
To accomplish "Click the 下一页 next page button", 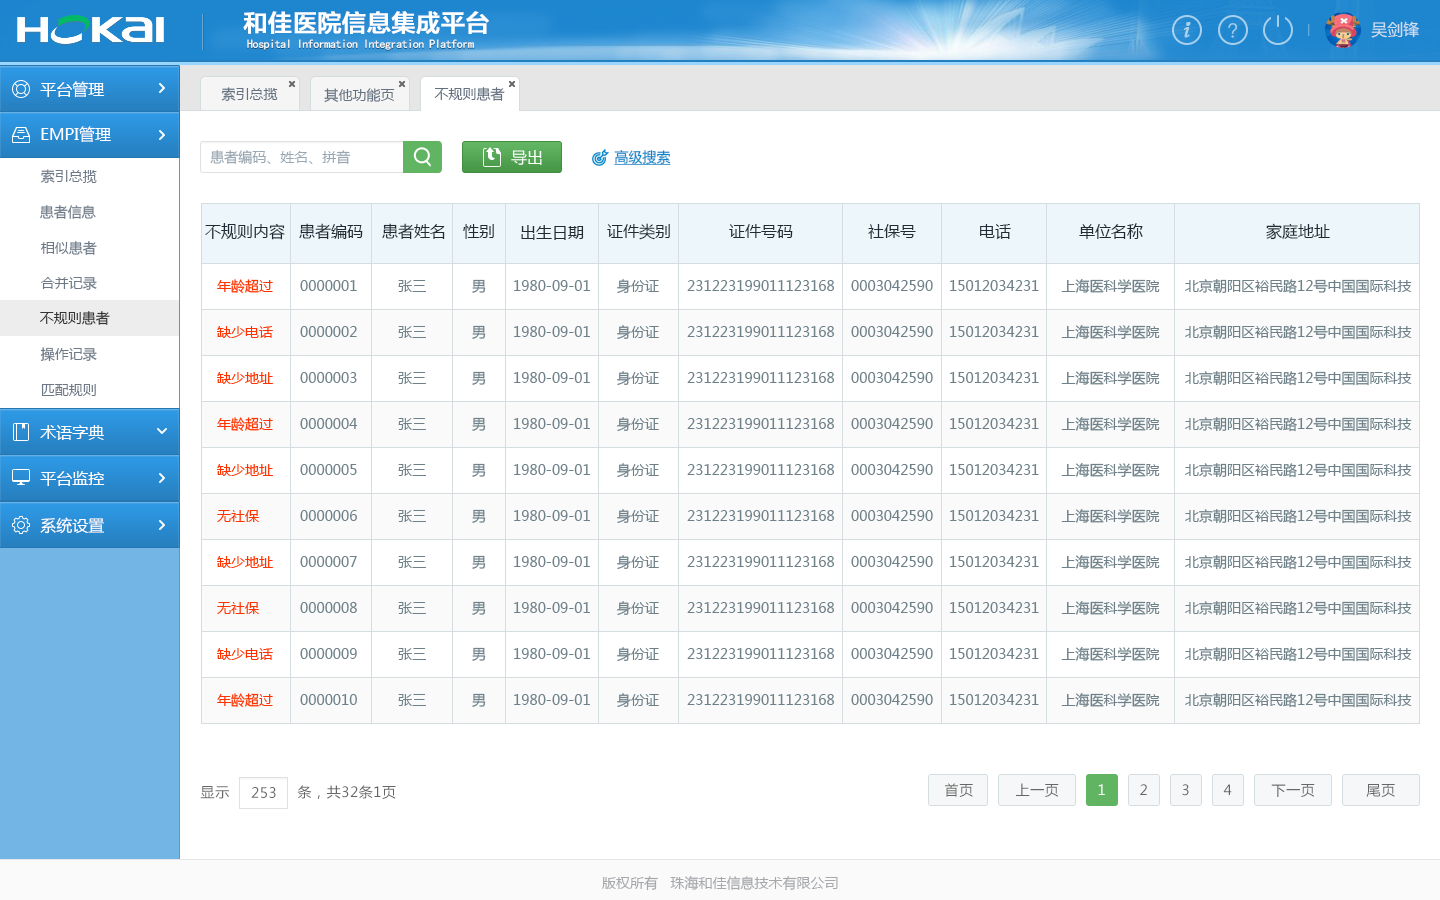I will point(1293,790).
